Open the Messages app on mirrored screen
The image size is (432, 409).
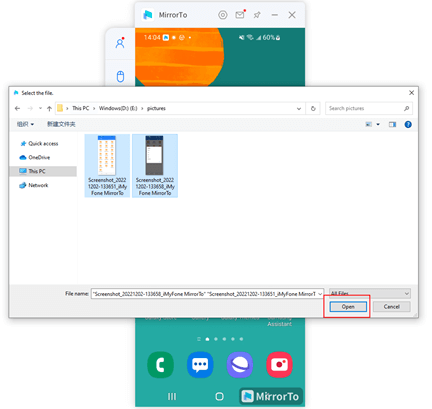[200, 365]
